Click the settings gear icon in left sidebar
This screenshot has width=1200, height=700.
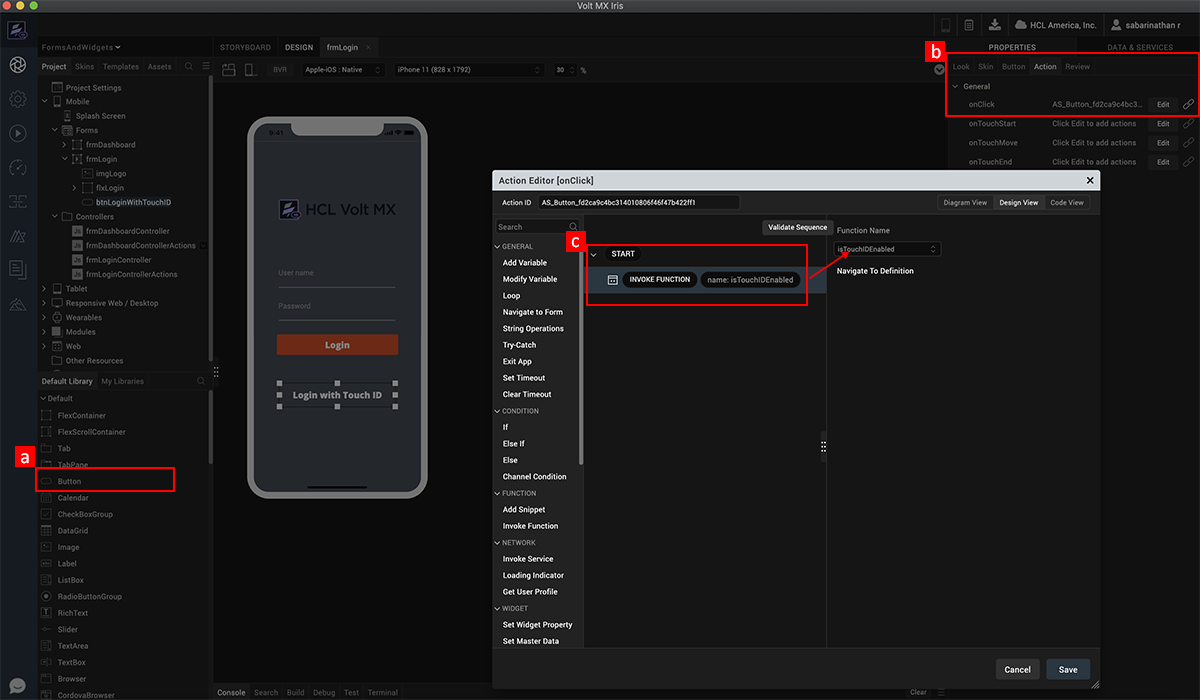tap(17, 98)
